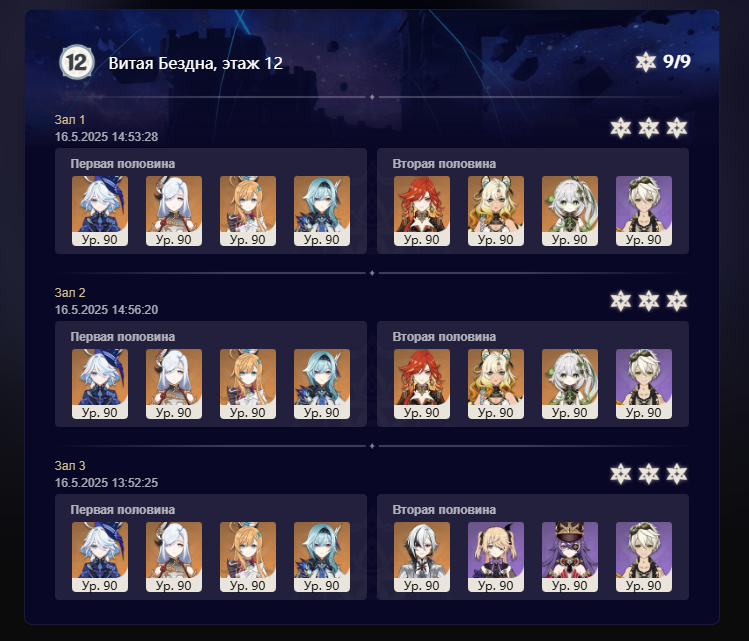Click the Первая половина label in Зал 2
The height and width of the screenshot is (641, 749).
coord(123,337)
